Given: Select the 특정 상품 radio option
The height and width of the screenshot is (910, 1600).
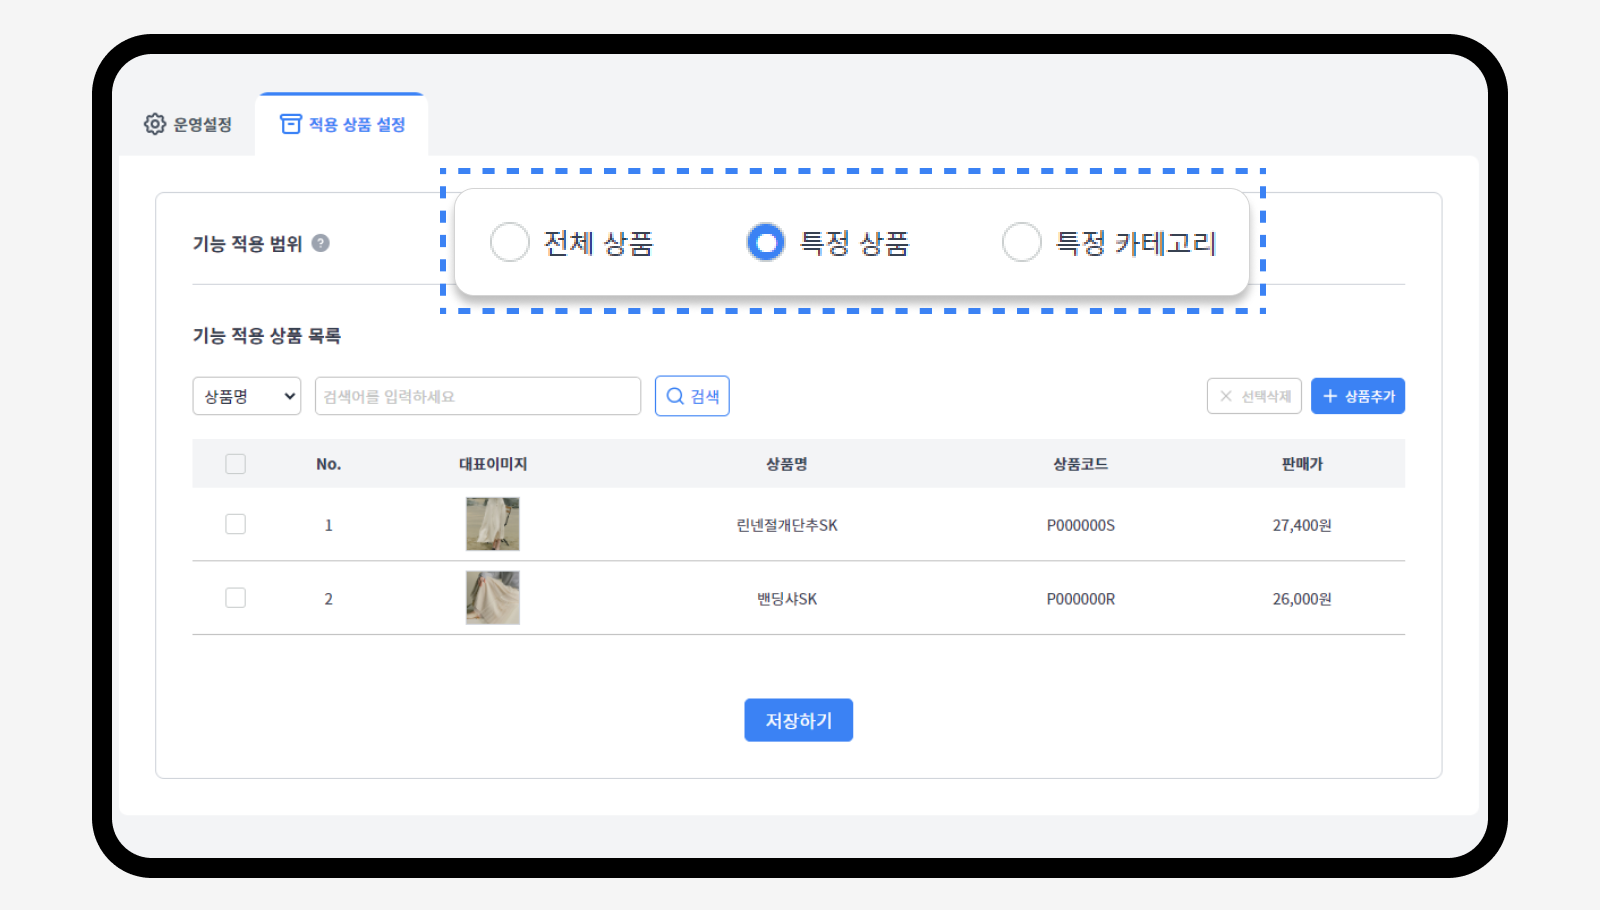Looking at the screenshot, I should [766, 242].
